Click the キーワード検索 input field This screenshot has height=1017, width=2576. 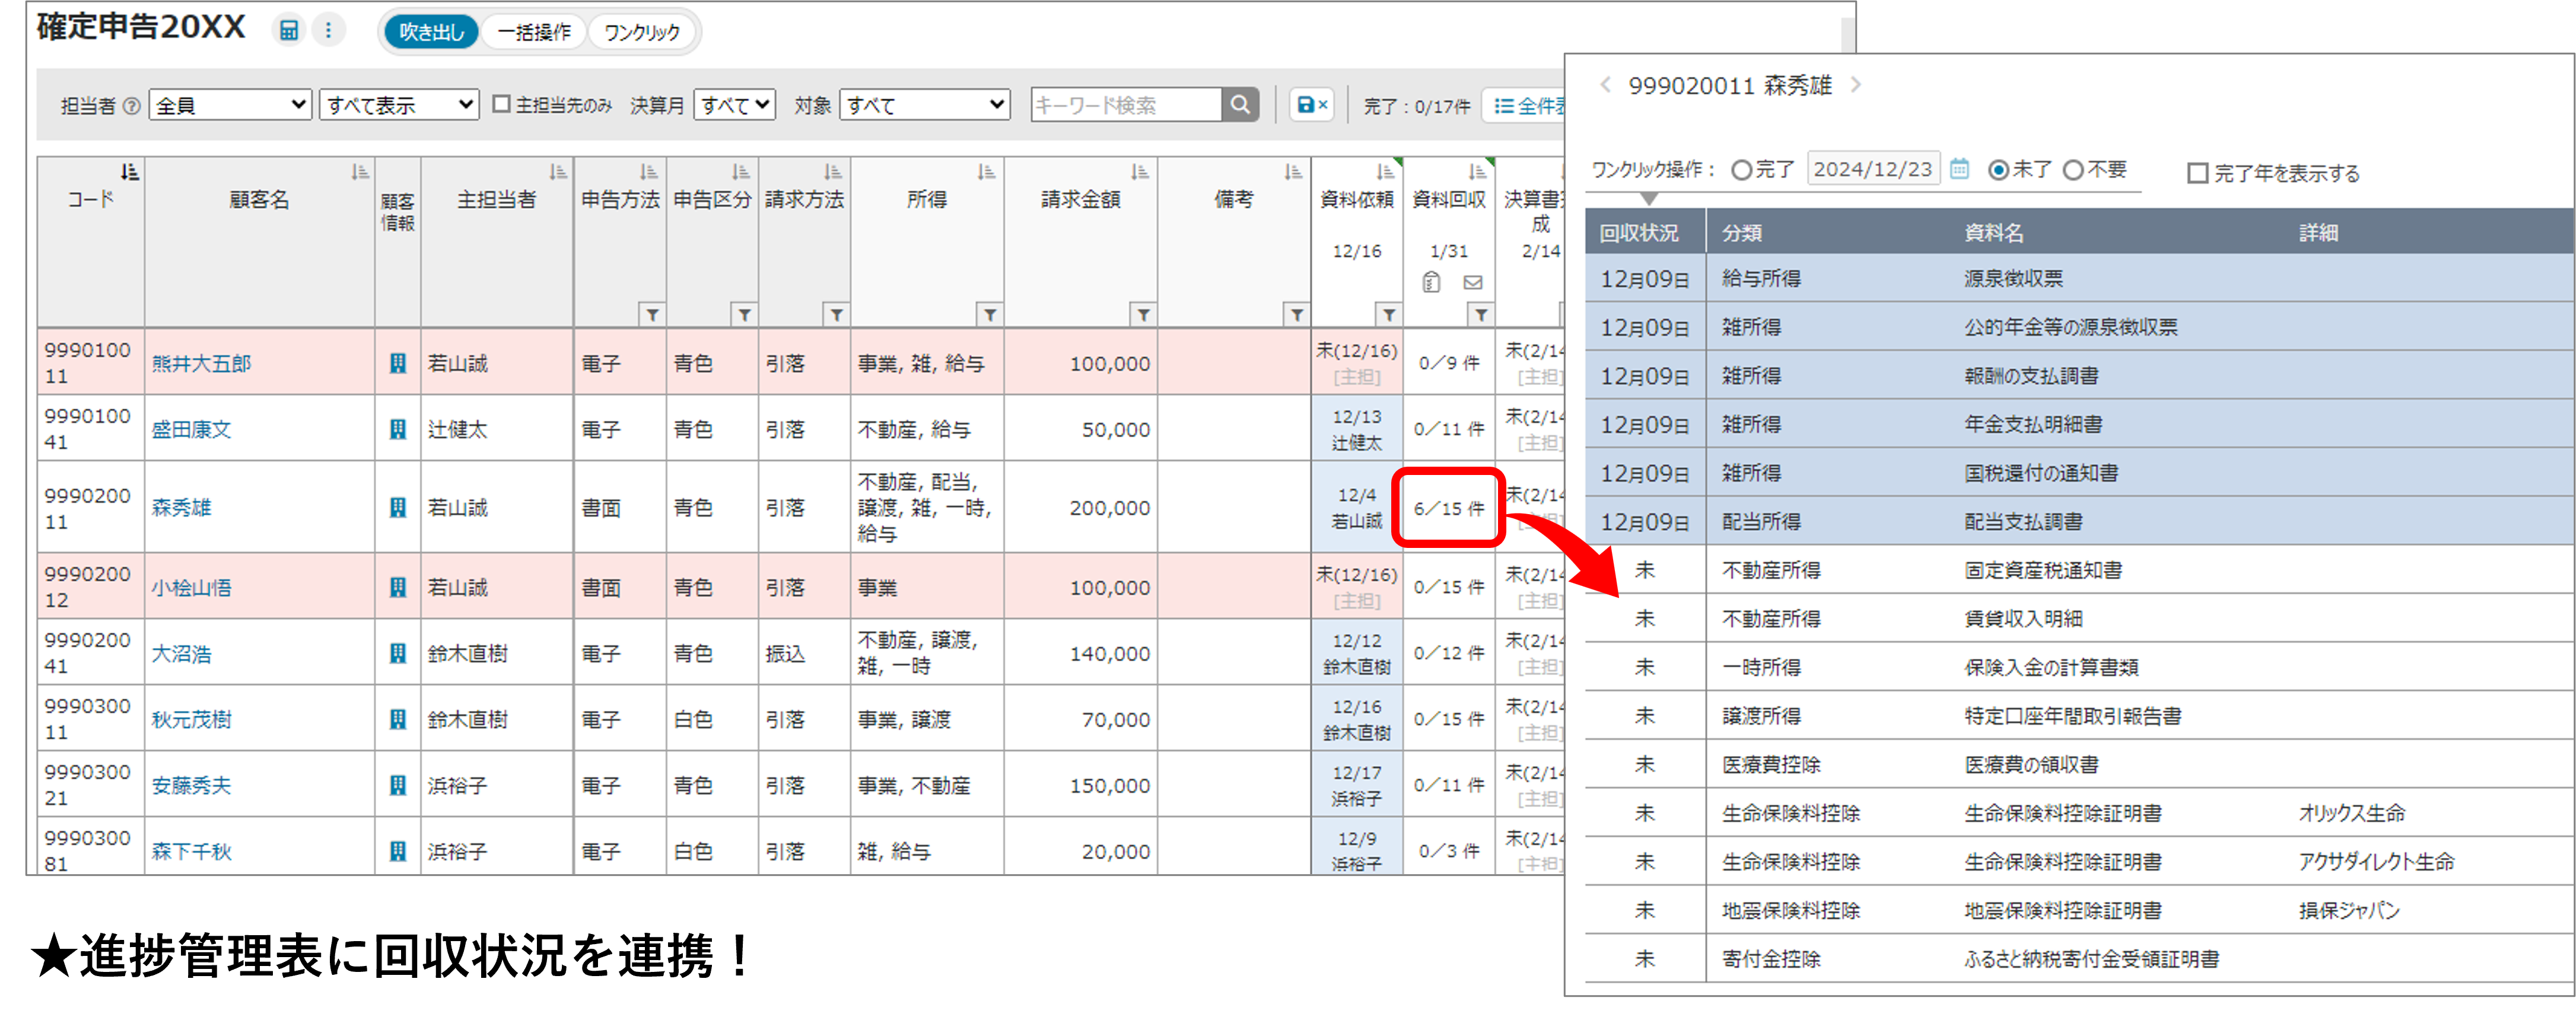[1125, 105]
